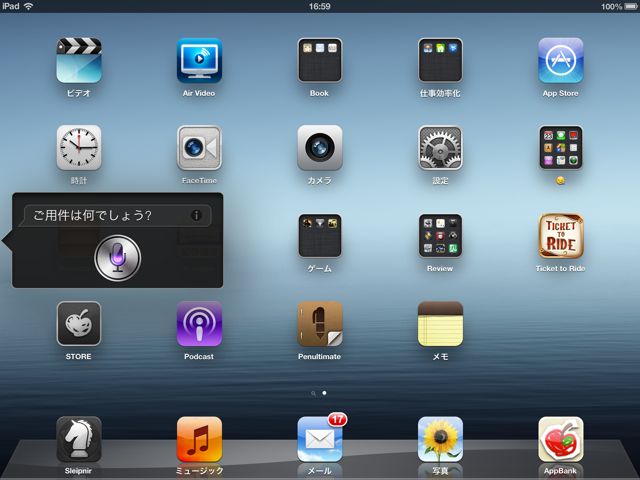Launch Sleipnir browser from dock

click(x=79, y=439)
